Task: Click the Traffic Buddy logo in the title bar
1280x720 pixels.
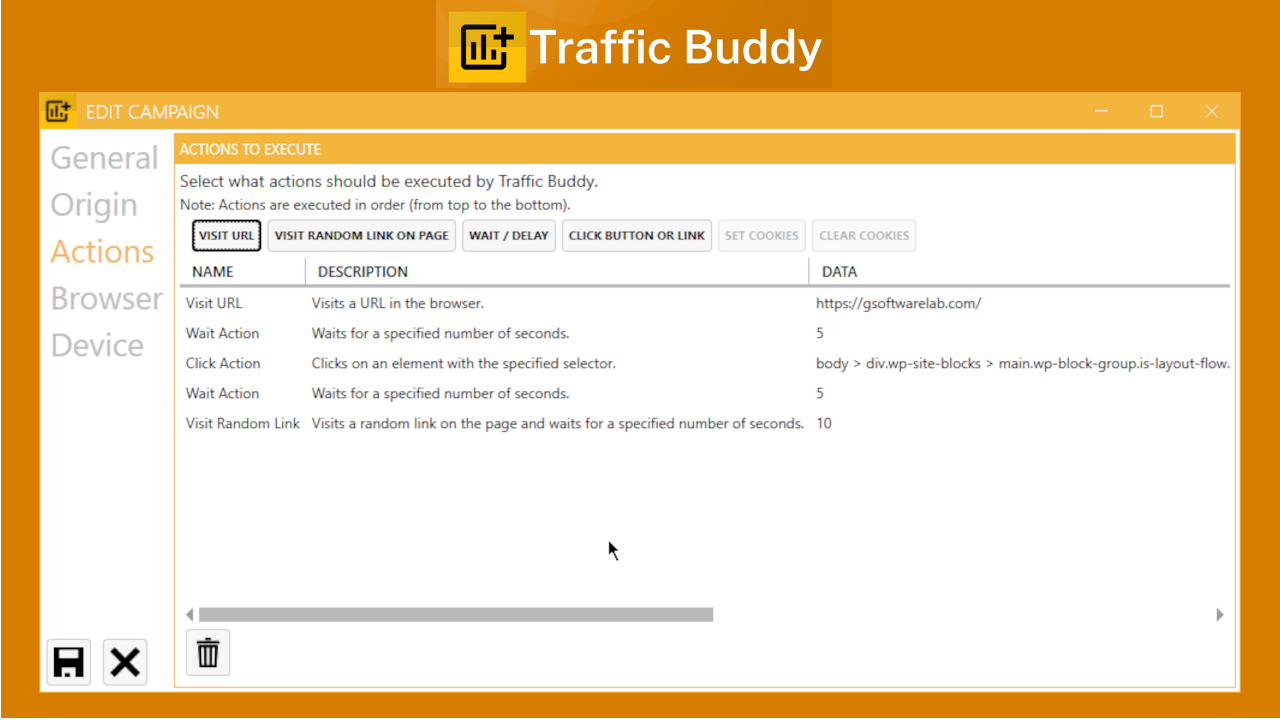Action: (x=57, y=111)
